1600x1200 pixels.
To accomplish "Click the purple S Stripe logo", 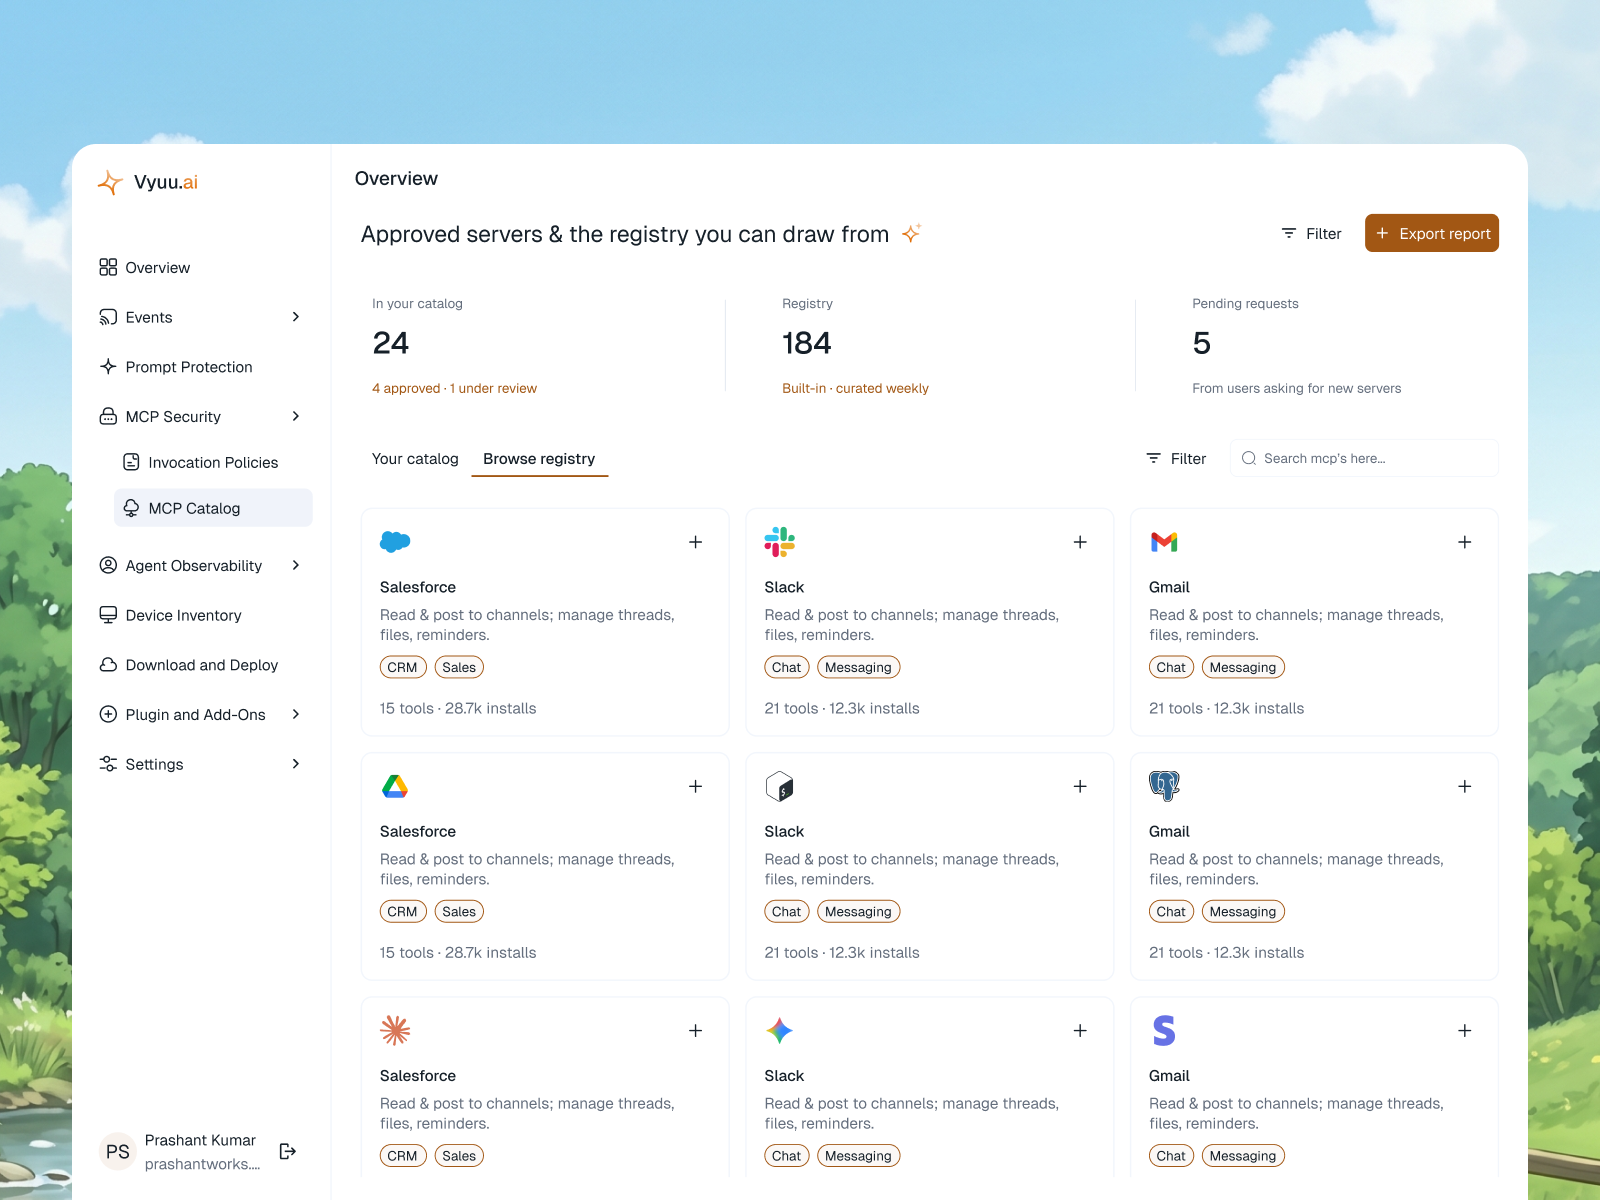I will [x=1164, y=1030].
